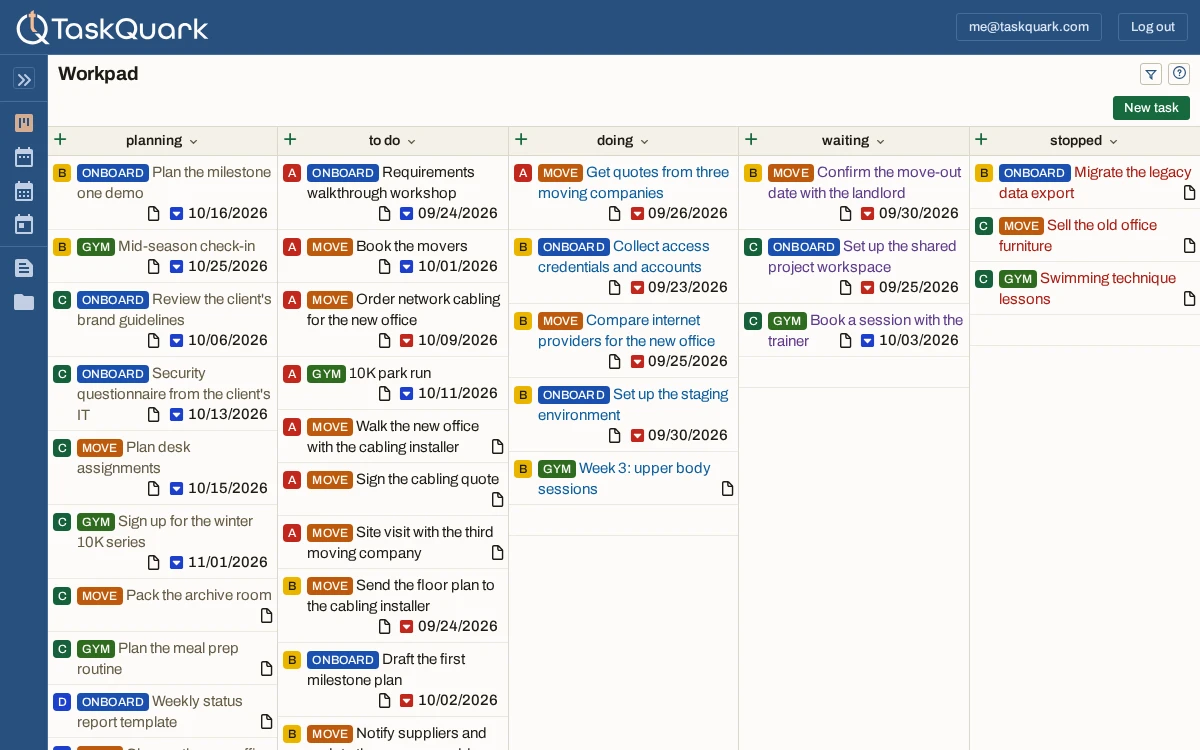Viewport: 1200px width, 750px height.
Task: Open note icon on Migrate the legacy data export
Action: pyautogui.click(x=1189, y=193)
